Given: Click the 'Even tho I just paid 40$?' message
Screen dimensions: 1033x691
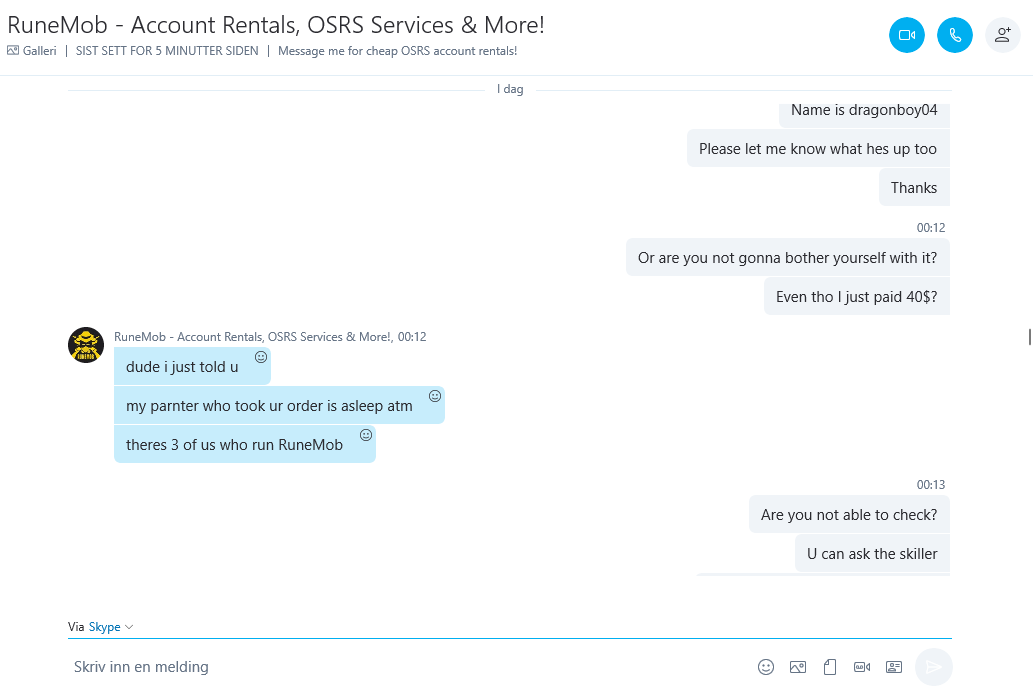Looking at the screenshot, I should pyautogui.click(x=856, y=296).
